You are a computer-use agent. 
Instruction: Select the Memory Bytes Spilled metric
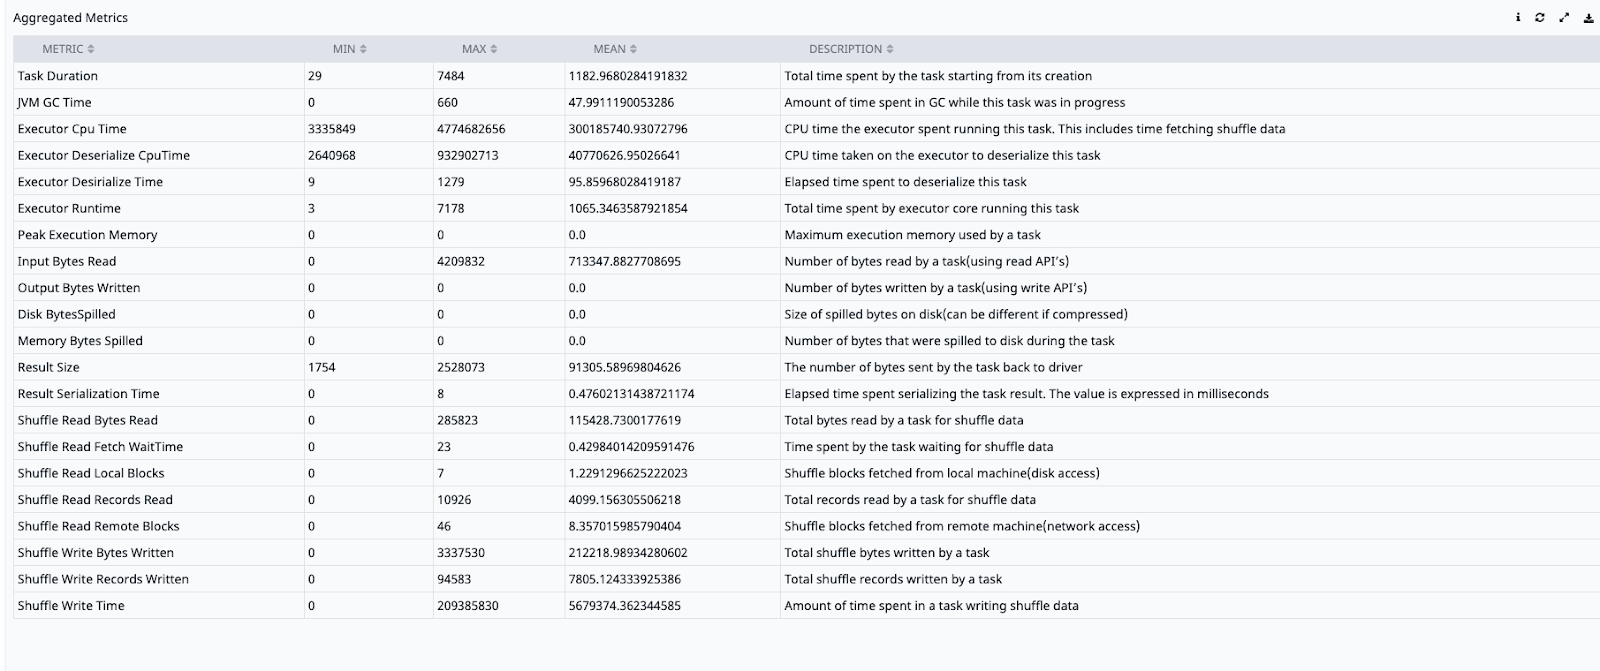[x=80, y=341]
